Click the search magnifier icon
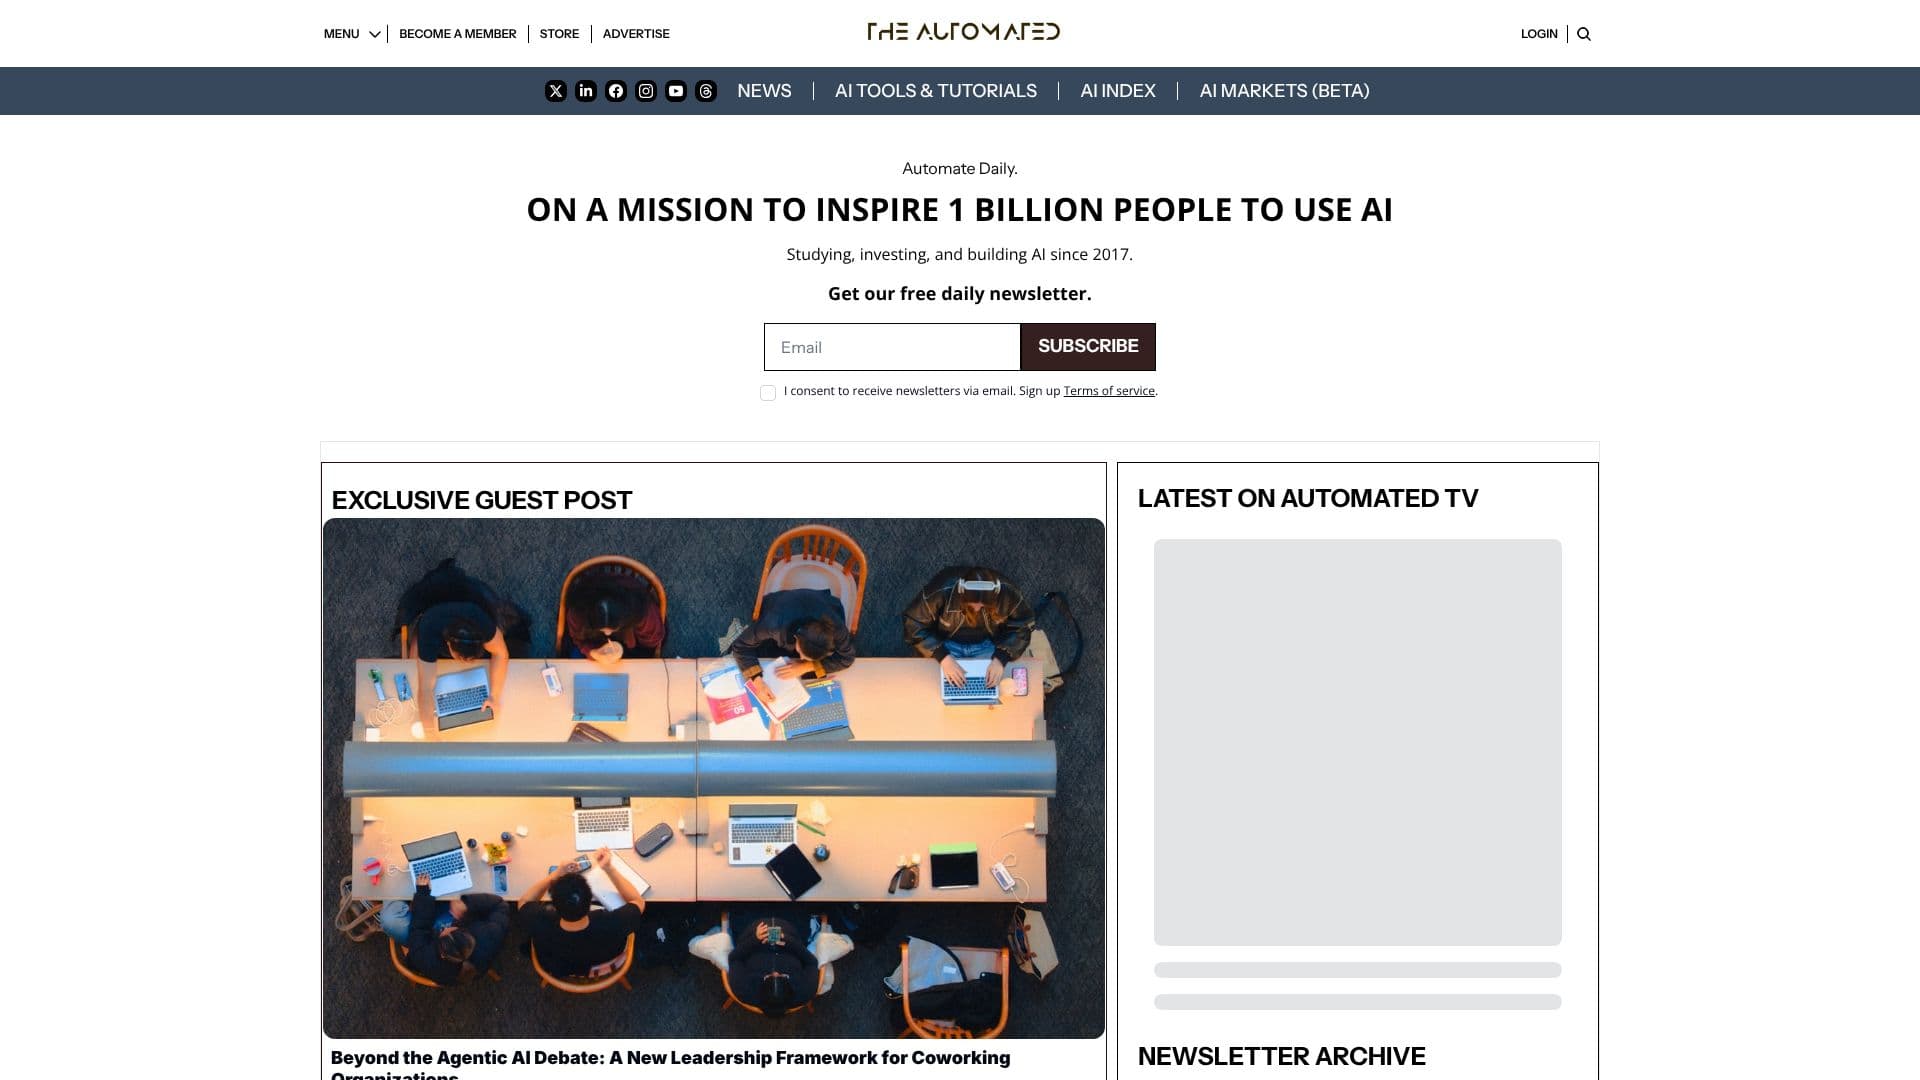The height and width of the screenshot is (1080, 1920). click(x=1584, y=34)
